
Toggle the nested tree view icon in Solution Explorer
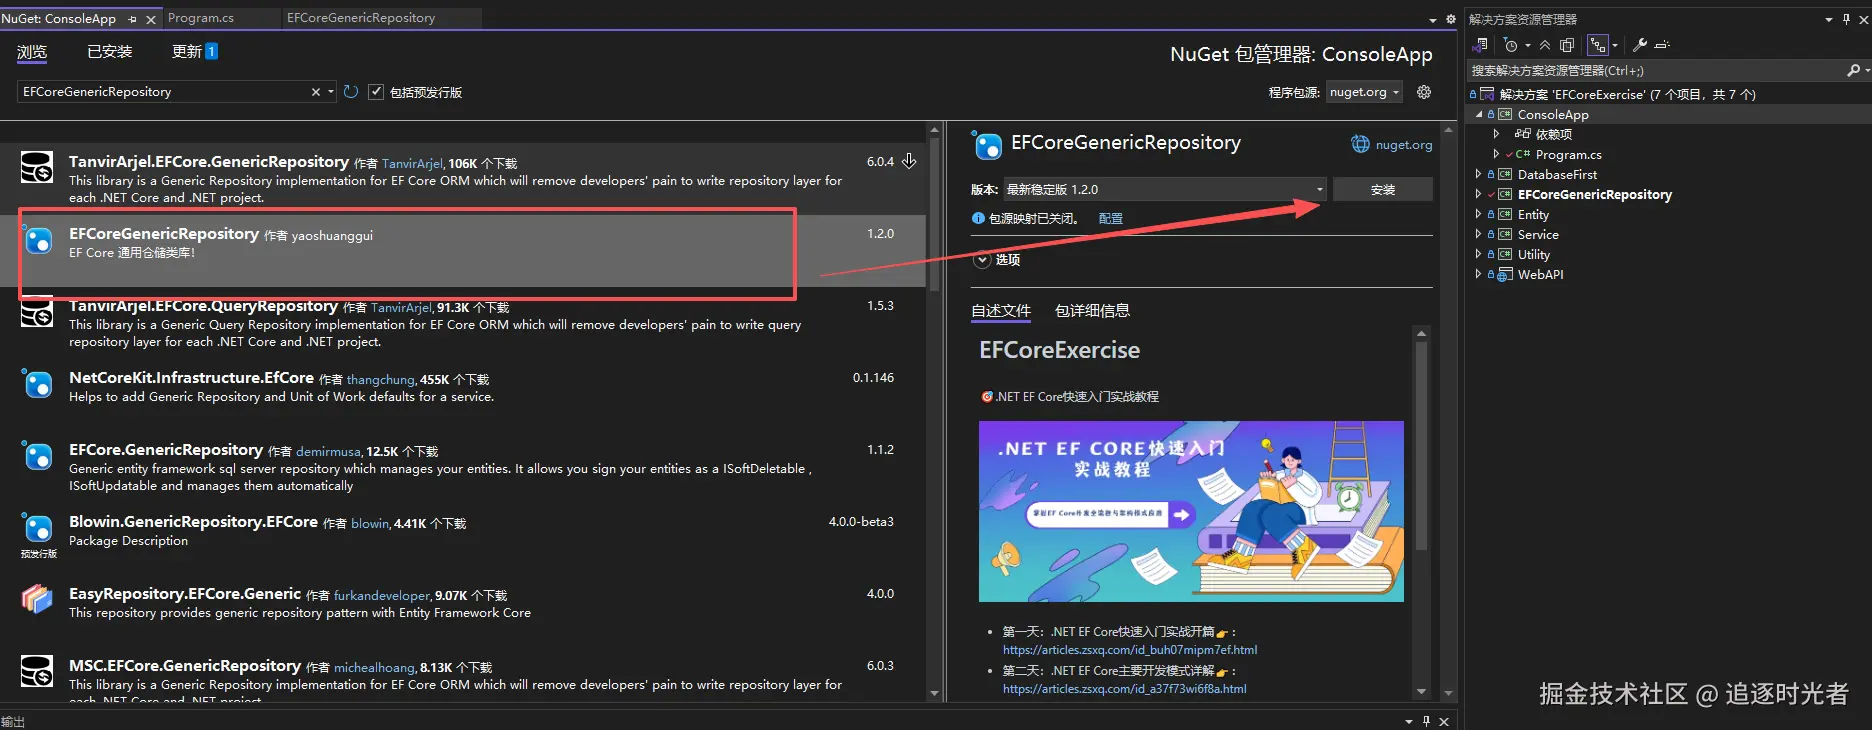click(1597, 45)
